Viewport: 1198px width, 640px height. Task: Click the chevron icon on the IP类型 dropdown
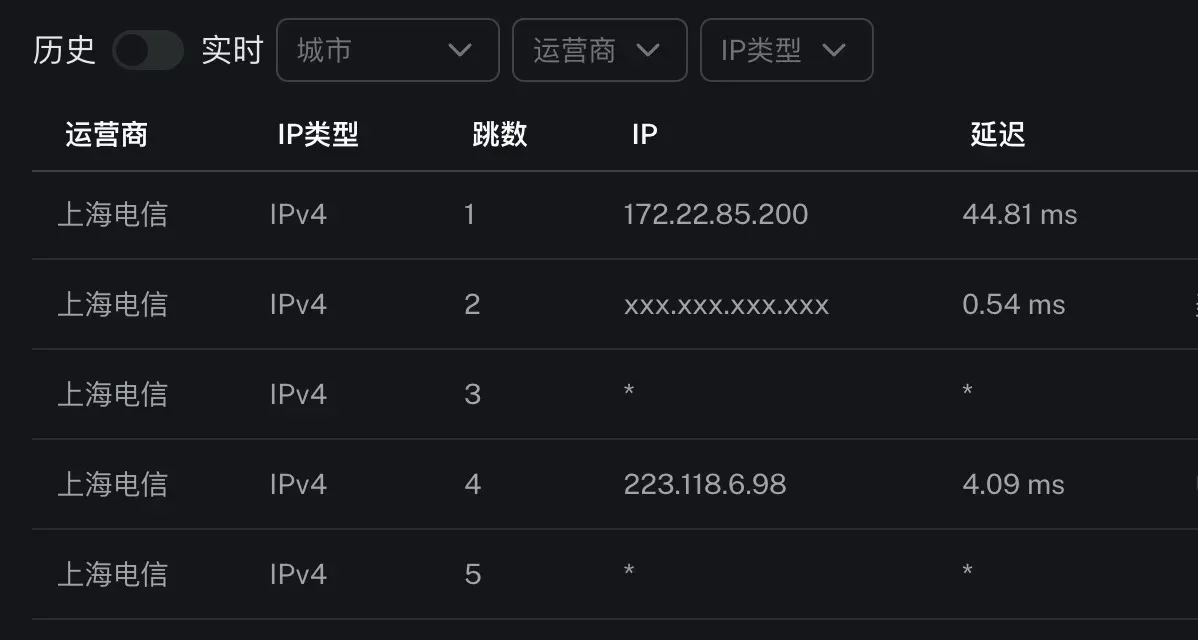[x=832, y=50]
